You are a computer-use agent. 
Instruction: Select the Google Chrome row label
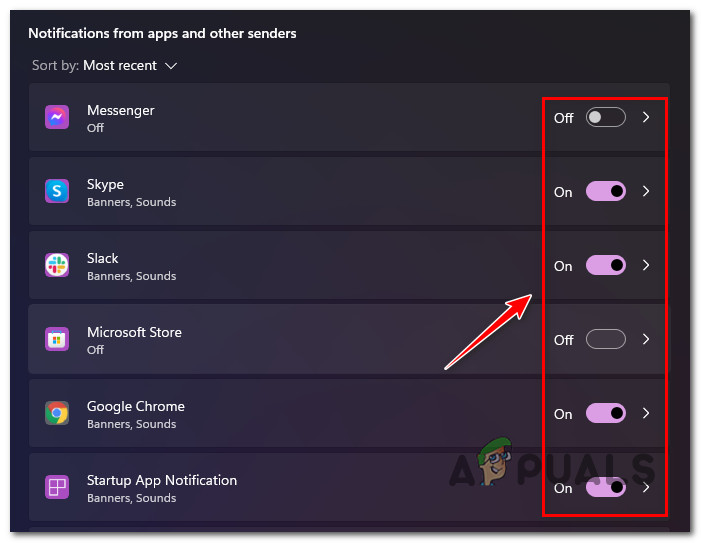click(x=136, y=406)
